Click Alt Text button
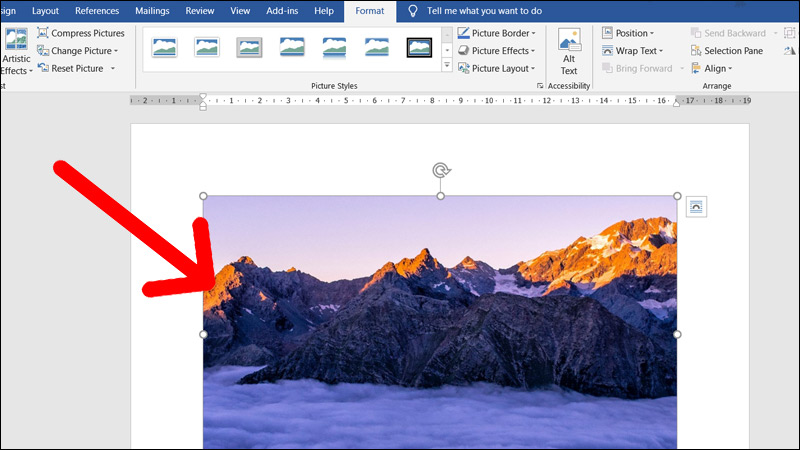Screen dimensions: 800x450 [x=569, y=52]
